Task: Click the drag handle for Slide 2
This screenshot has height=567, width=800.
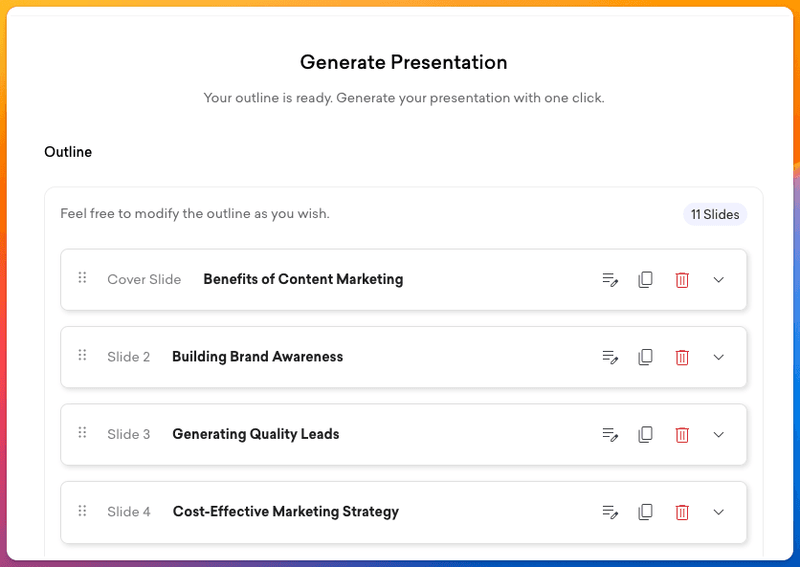Action: (x=82, y=355)
